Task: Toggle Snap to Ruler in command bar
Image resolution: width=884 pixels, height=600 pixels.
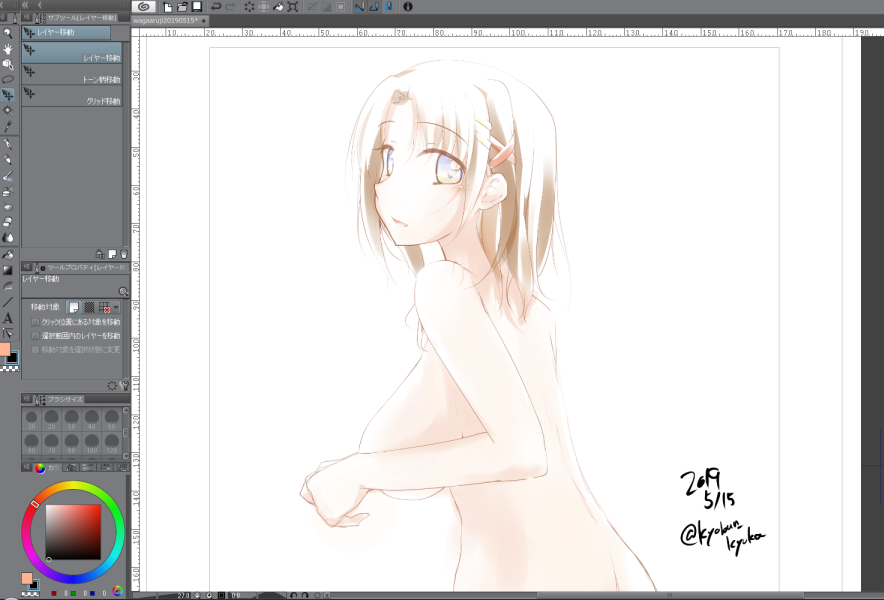Action: pos(359,7)
